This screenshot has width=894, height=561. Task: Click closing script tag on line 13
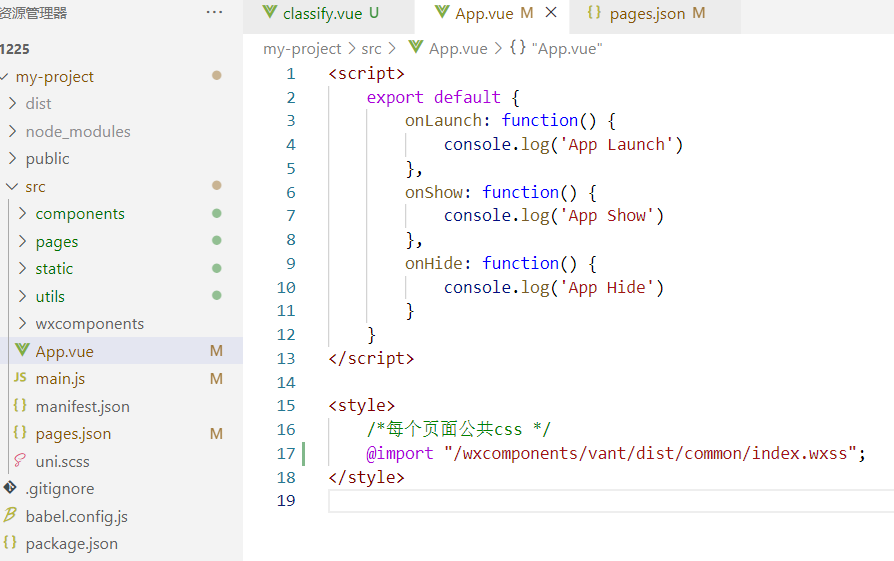[x=371, y=358]
